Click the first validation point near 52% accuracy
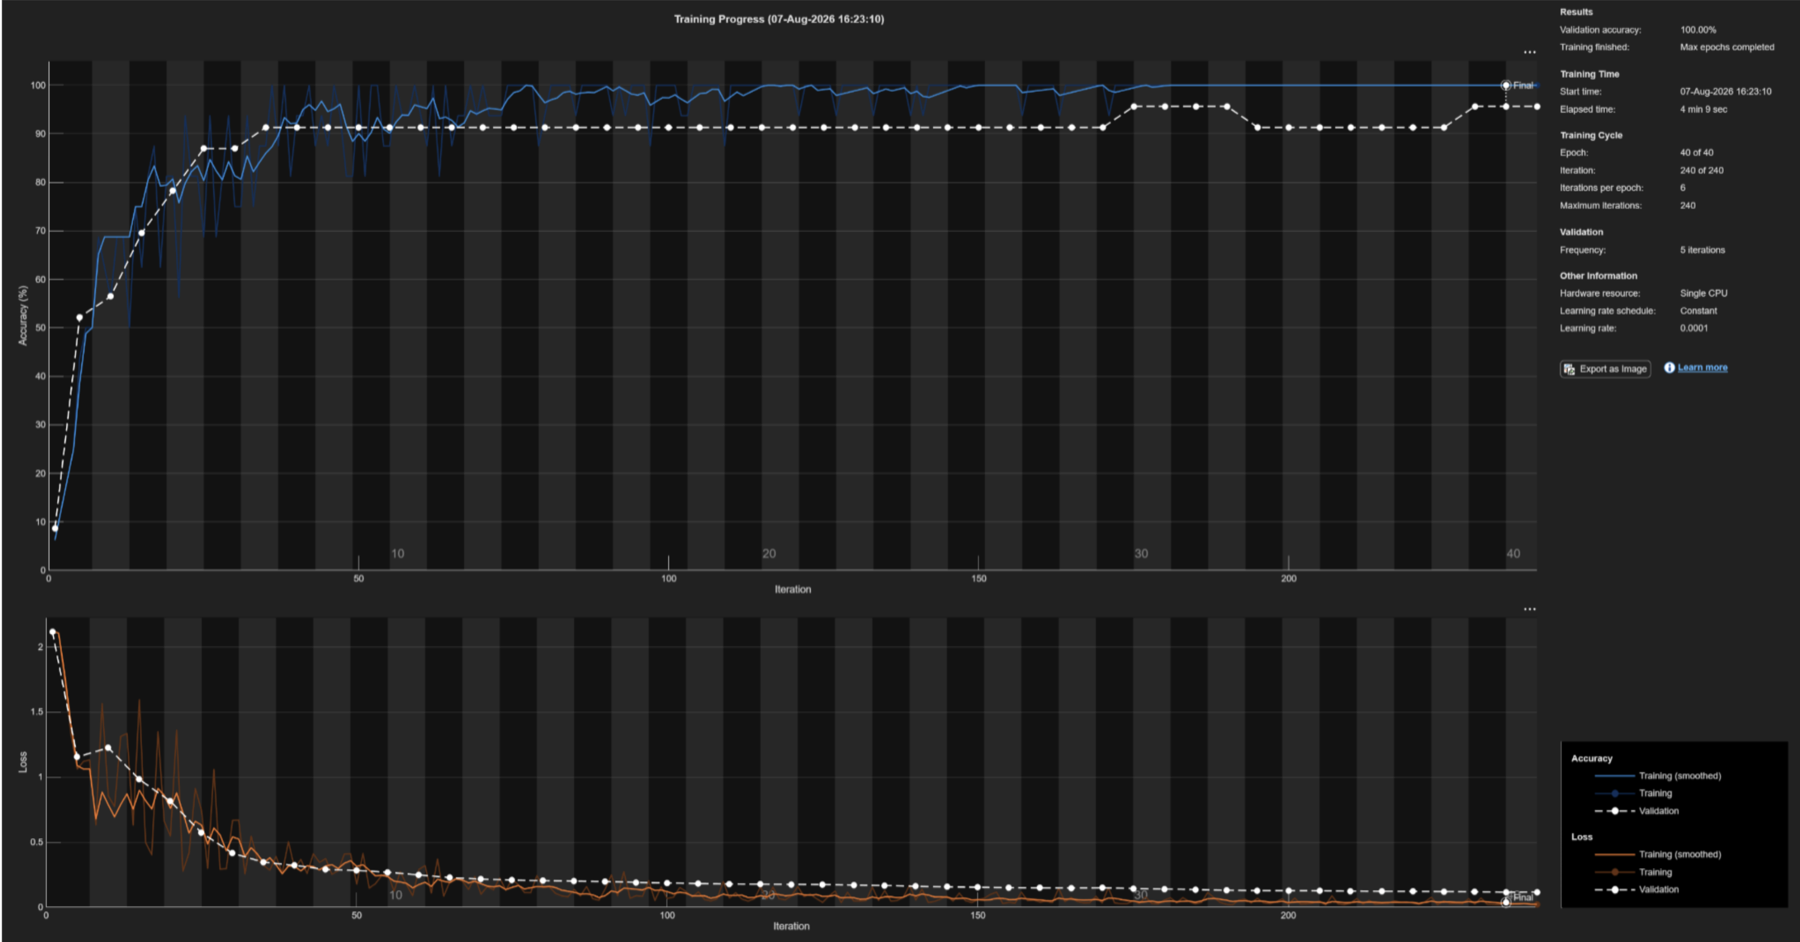The width and height of the screenshot is (1800, 942). click(x=80, y=318)
